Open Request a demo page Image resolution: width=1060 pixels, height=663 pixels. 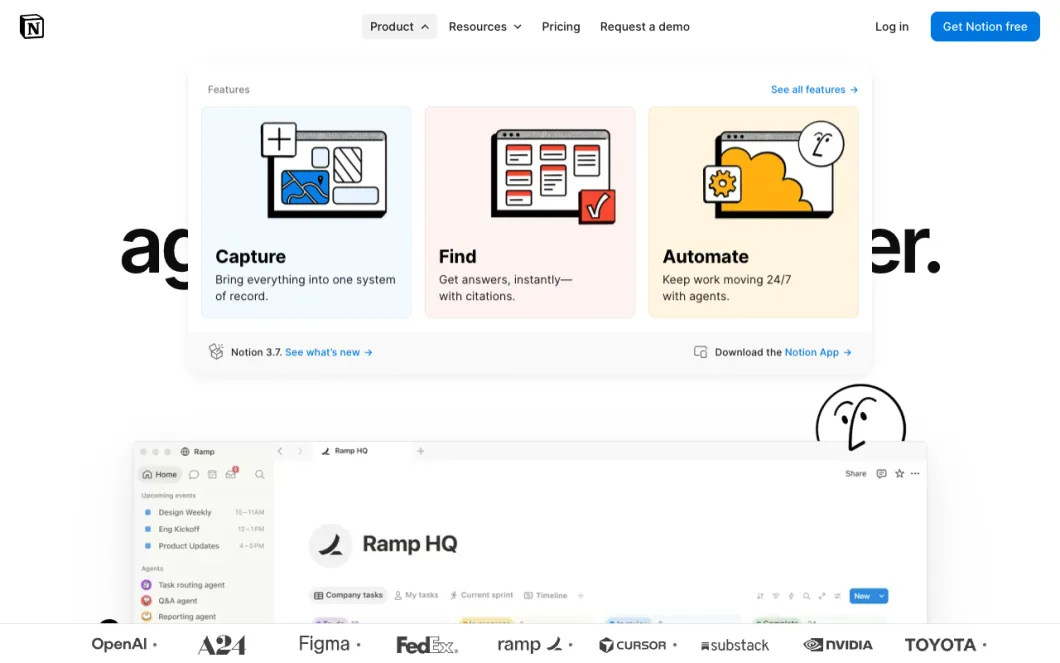click(x=644, y=26)
